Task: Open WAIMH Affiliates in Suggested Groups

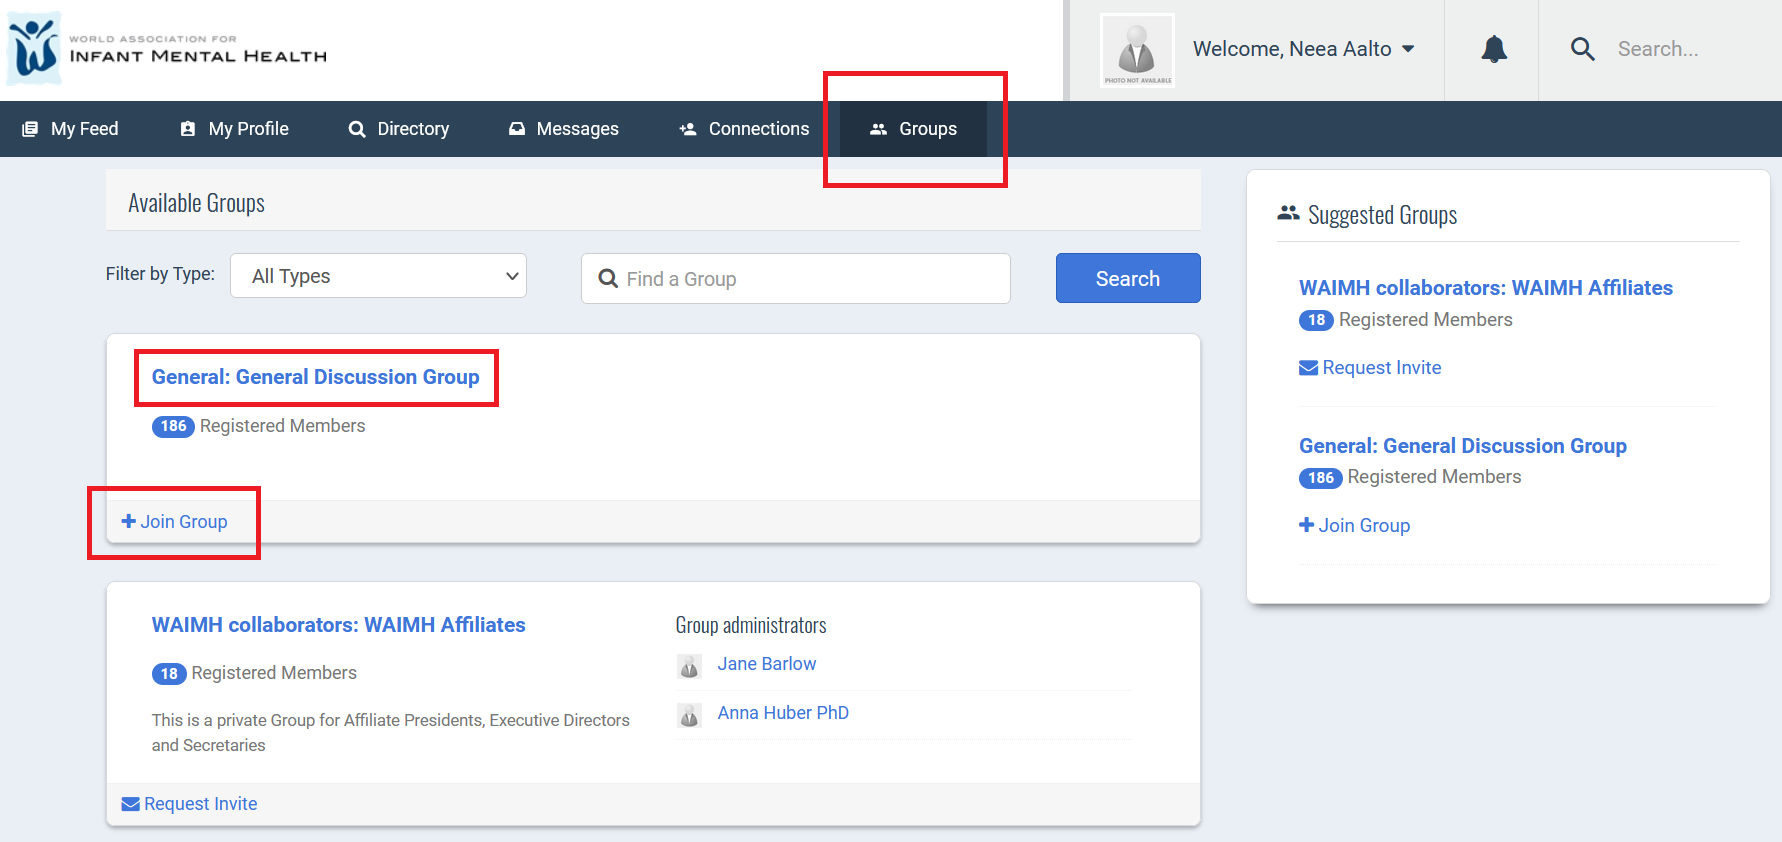Action: point(1486,288)
